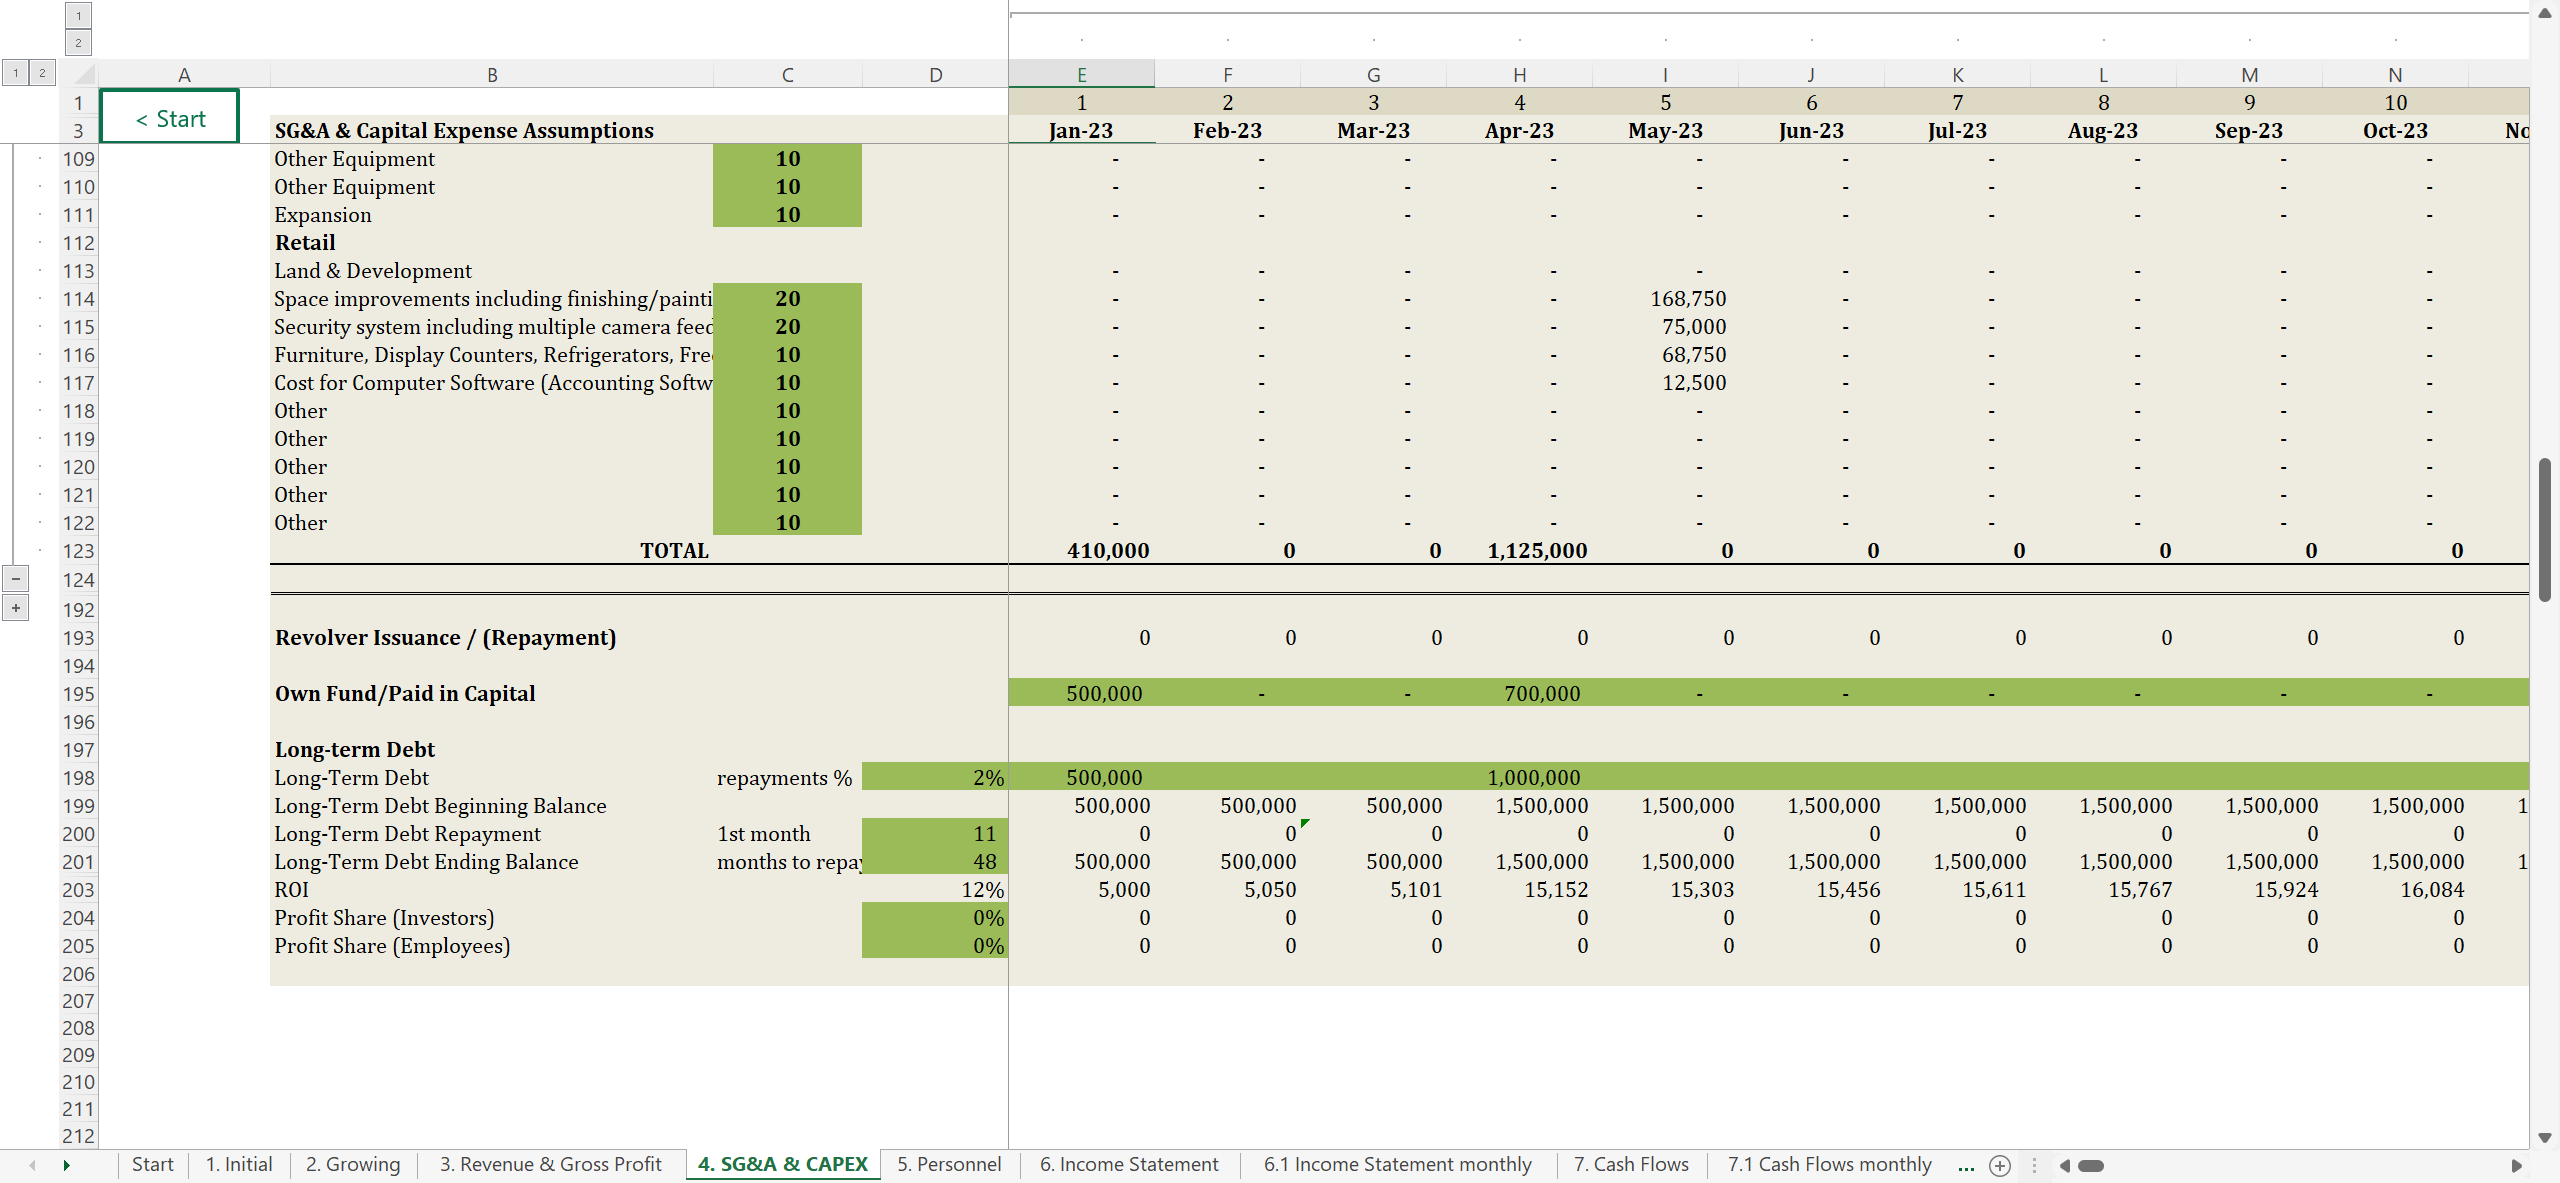Image resolution: width=2560 pixels, height=1183 pixels.
Task: Select row 123 header
Action: 78,551
